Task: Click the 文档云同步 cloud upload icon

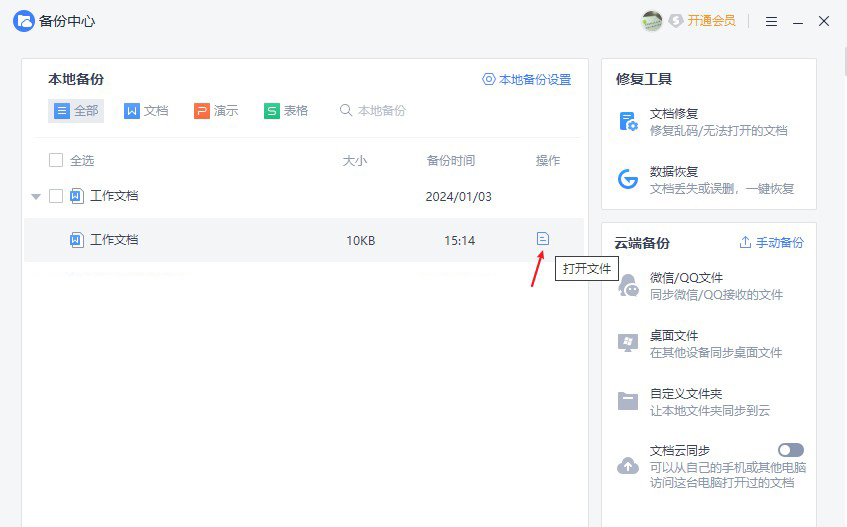Action: (628, 465)
